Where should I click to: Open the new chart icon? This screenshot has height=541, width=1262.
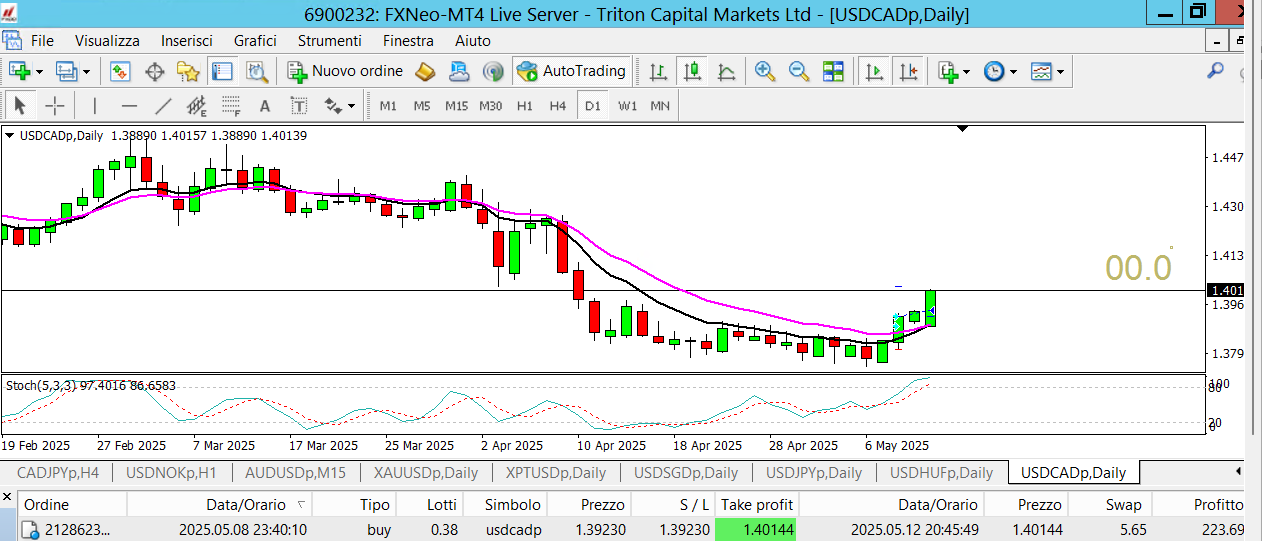(x=19, y=71)
